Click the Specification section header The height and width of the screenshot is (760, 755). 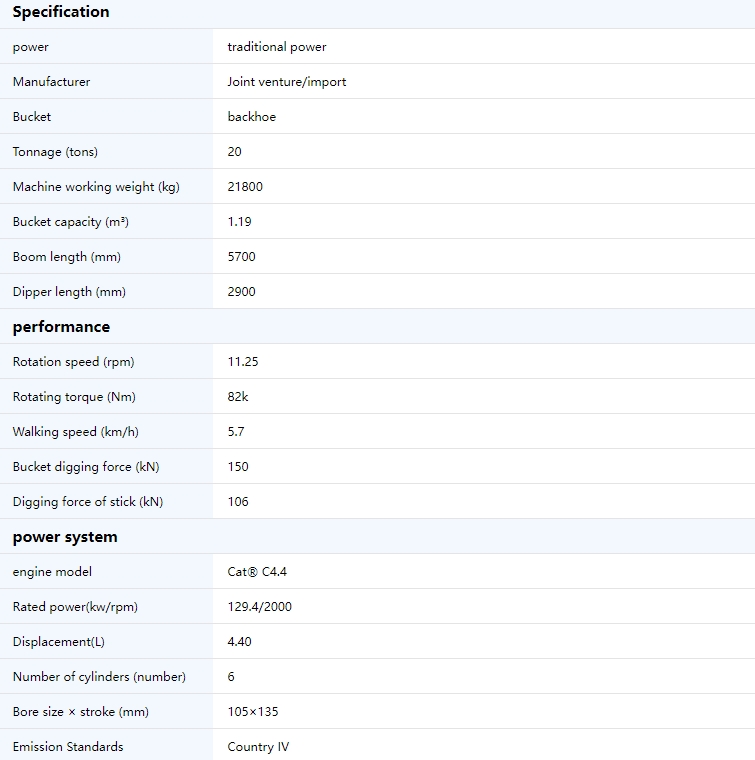[x=61, y=12]
